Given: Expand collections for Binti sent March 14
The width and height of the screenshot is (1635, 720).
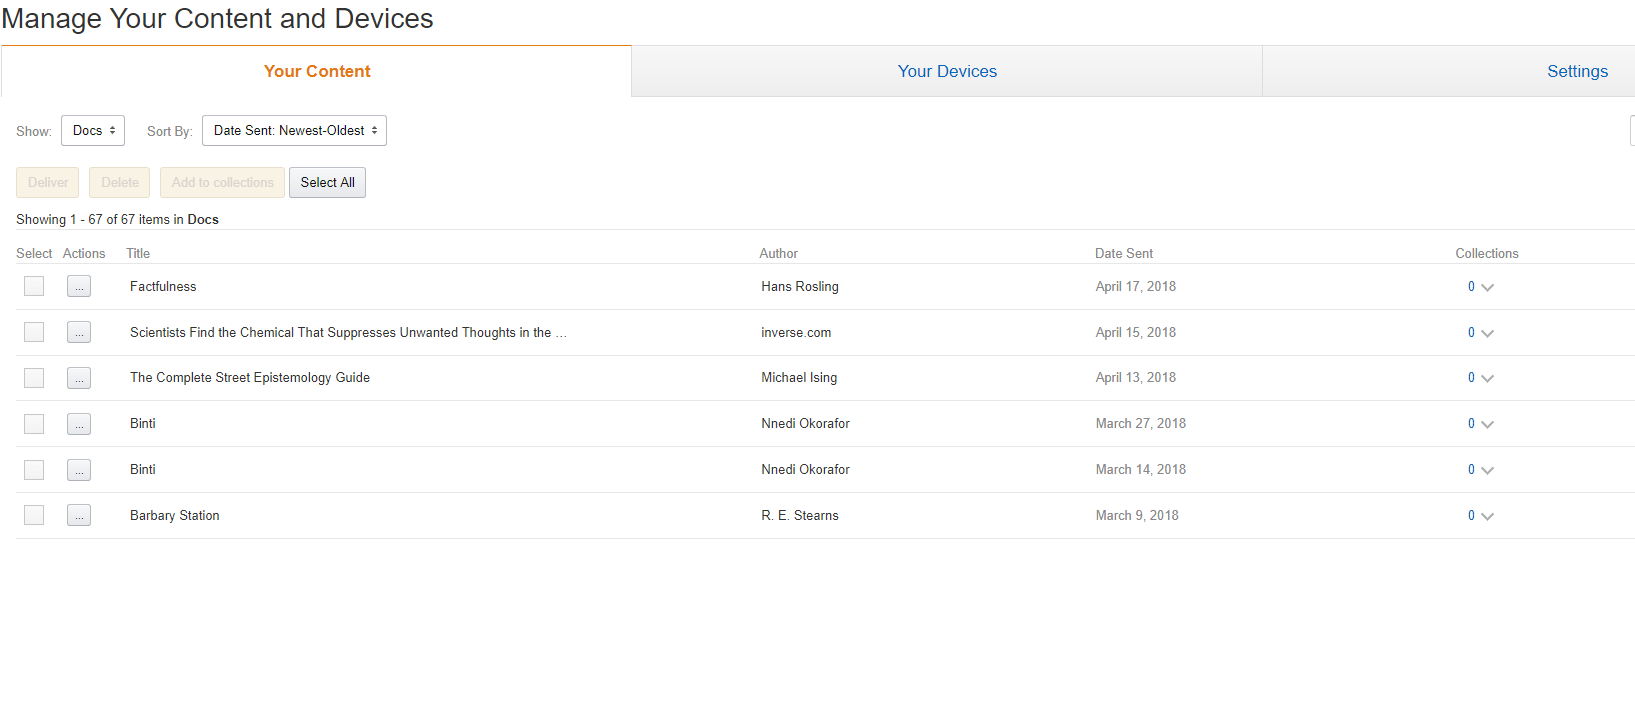Looking at the screenshot, I should coord(1487,471).
